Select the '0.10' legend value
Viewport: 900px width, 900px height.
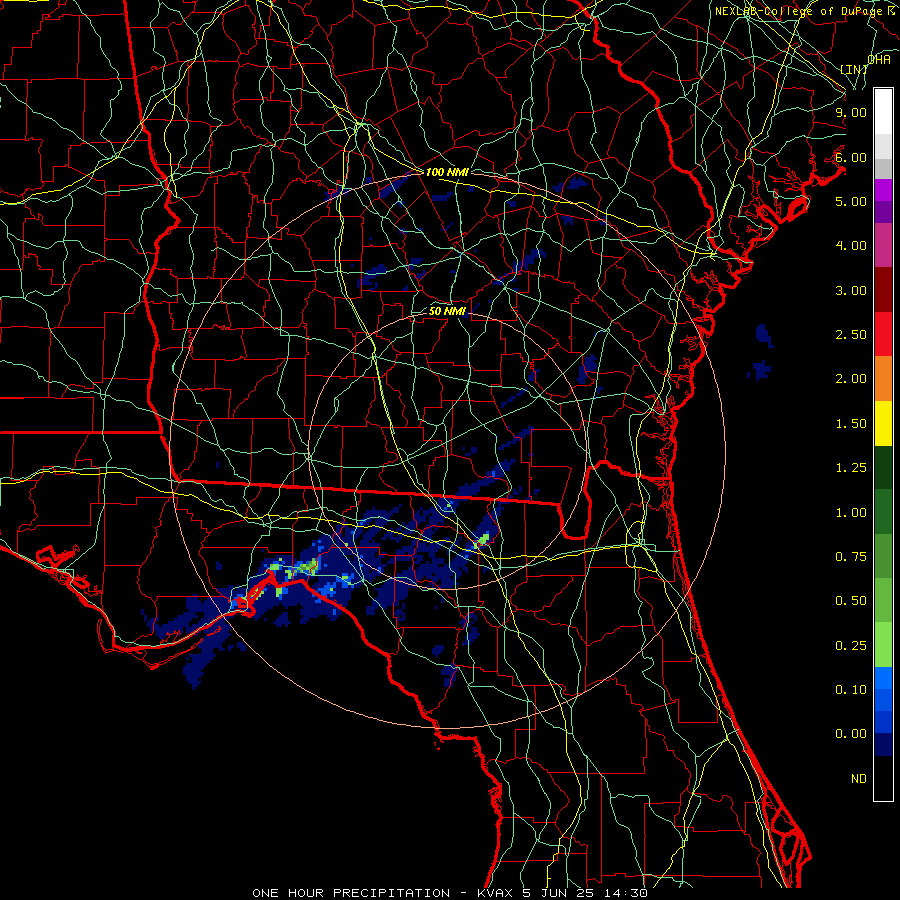[851, 690]
